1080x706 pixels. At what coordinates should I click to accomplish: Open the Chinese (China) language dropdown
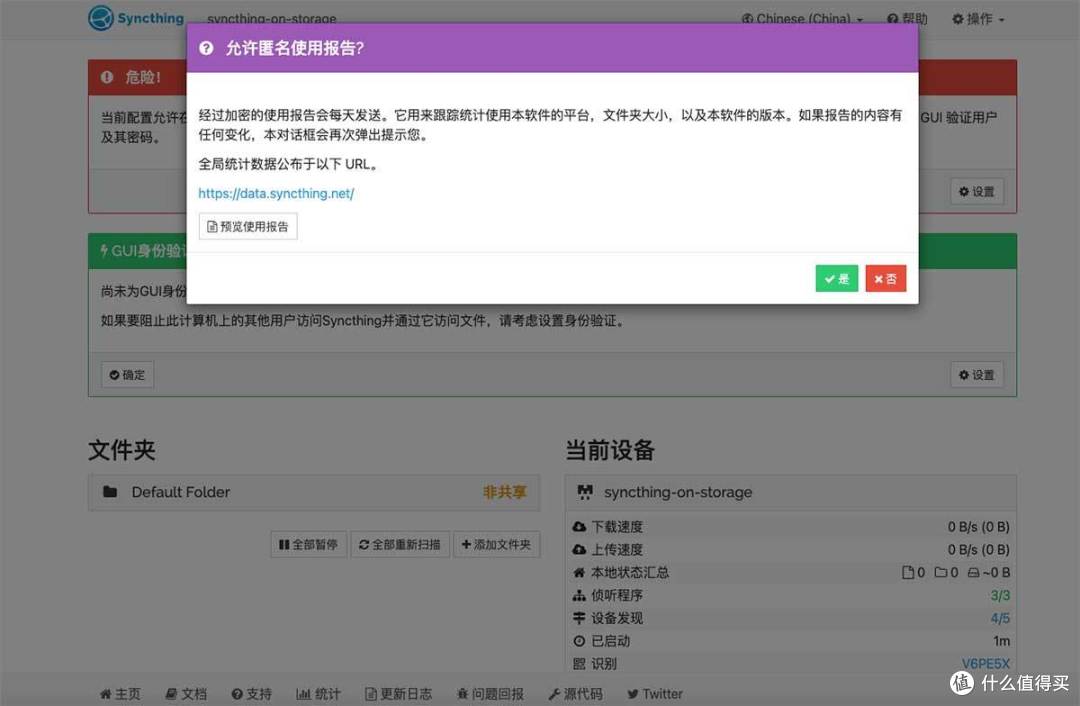801,18
